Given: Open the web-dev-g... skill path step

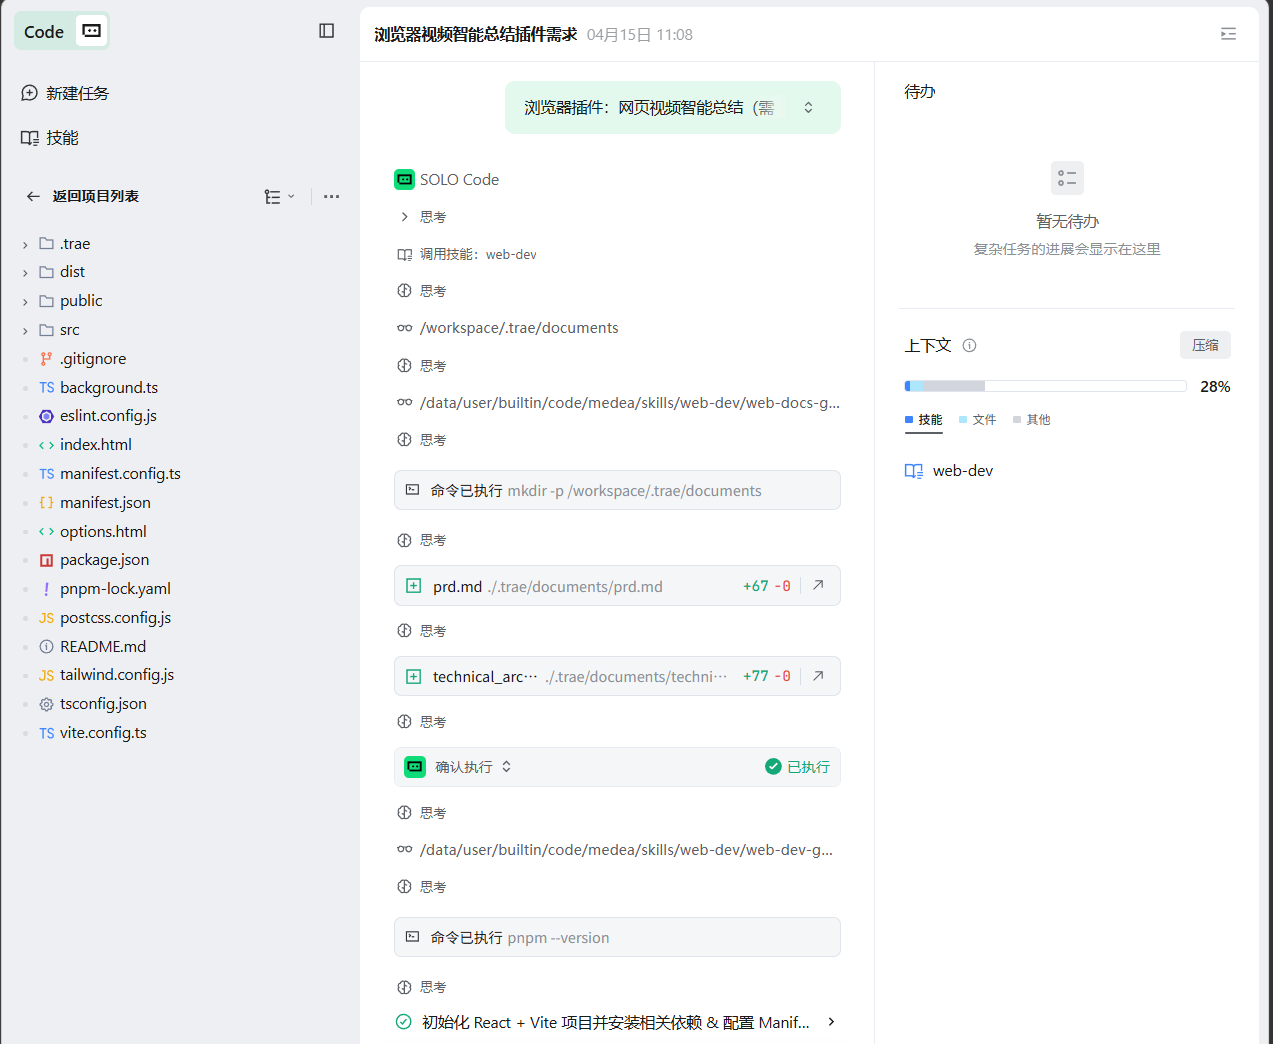Looking at the screenshot, I should pos(615,850).
